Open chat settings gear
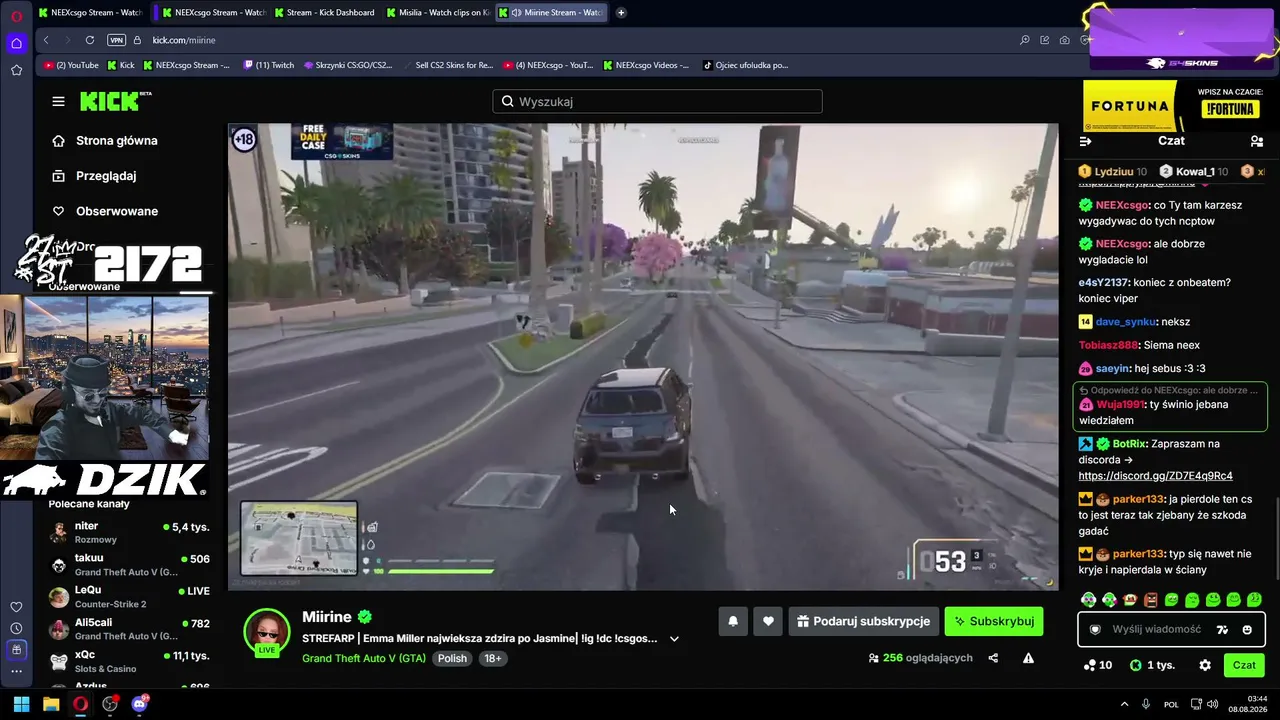 [x=1205, y=665]
